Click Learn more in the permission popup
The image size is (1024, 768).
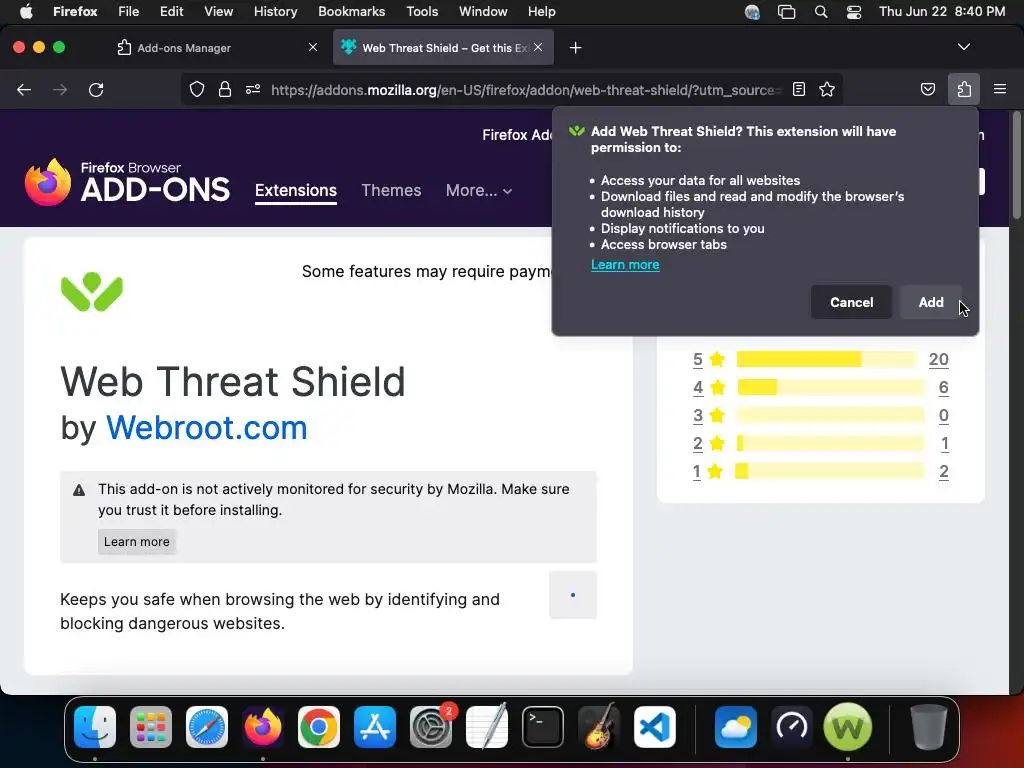(625, 264)
